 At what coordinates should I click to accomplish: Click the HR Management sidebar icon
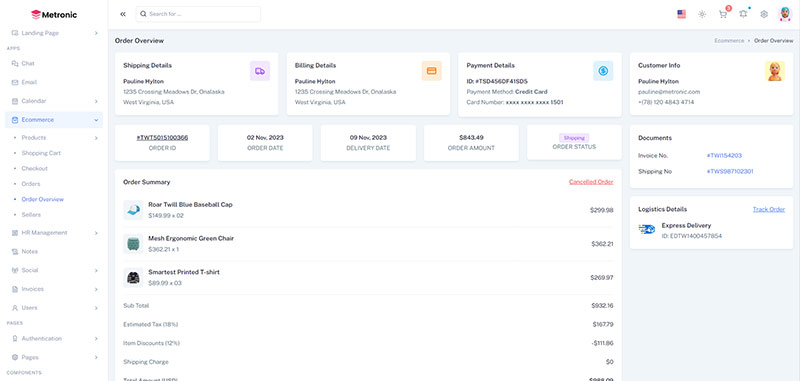(15, 233)
